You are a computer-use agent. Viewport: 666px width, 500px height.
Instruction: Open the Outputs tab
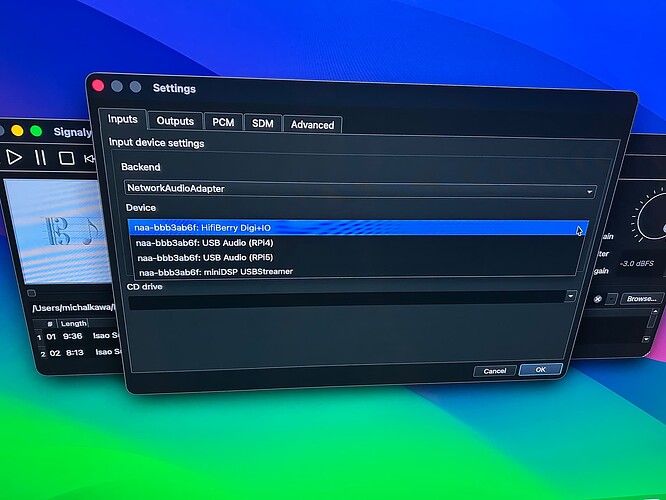tap(175, 121)
